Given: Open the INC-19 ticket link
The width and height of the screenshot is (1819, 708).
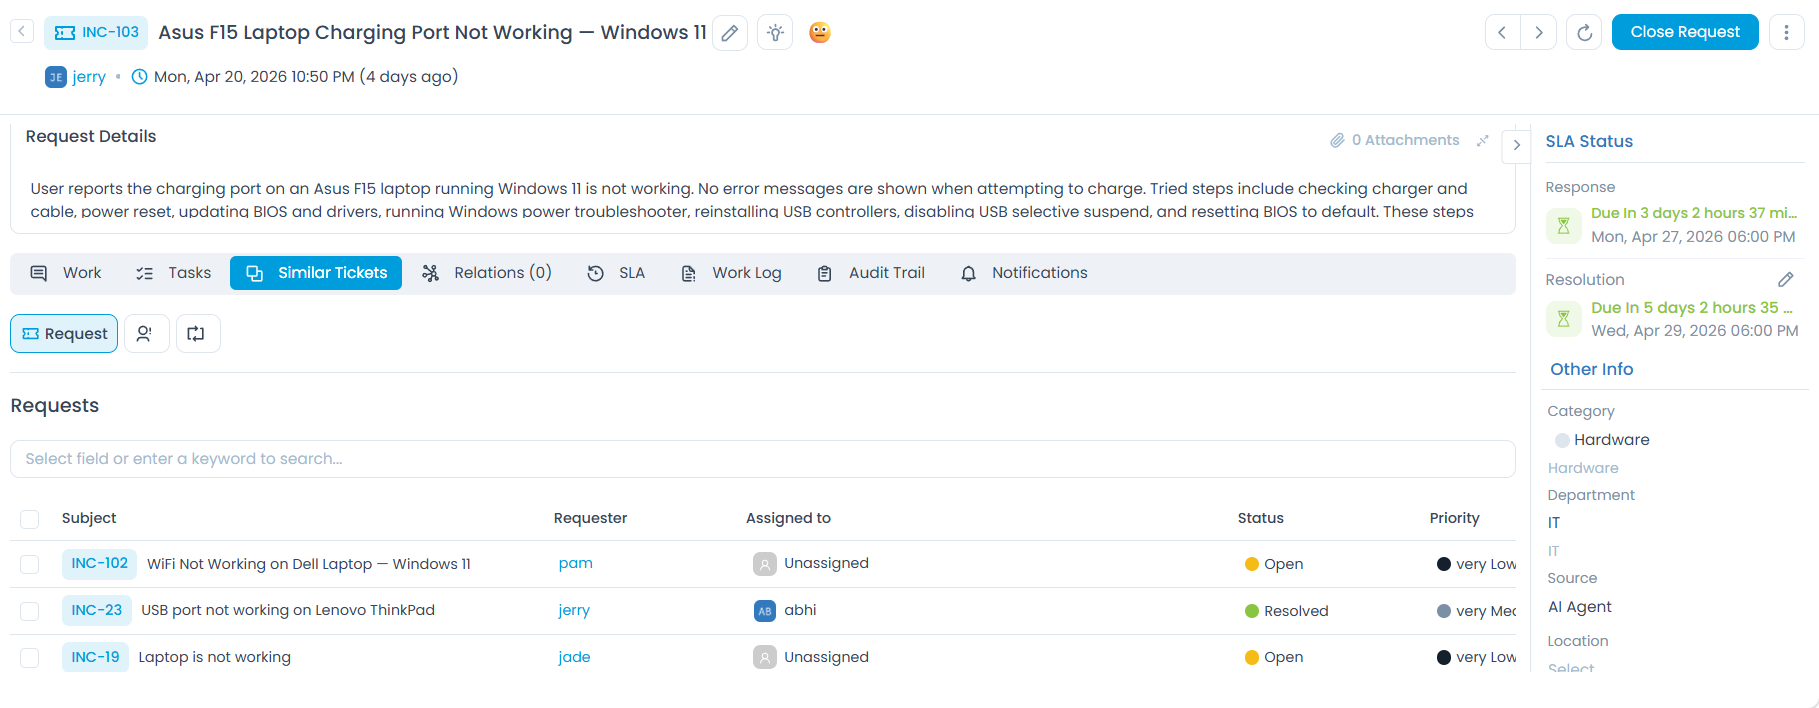Looking at the screenshot, I should [95, 657].
